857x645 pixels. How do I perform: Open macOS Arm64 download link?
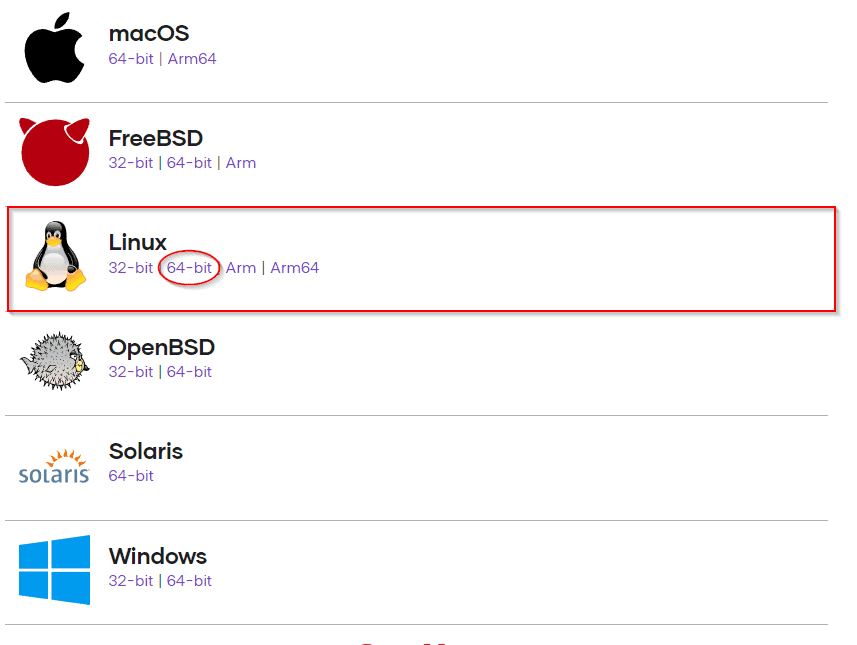(192, 59)
